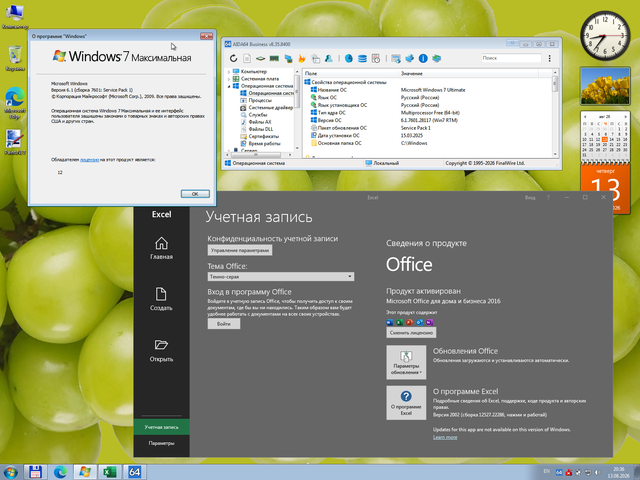The width and height of the screenshot is (640, 480).
Task: Select Учетная запись in the Excel sidebar
Action: (x=161, y=427)
